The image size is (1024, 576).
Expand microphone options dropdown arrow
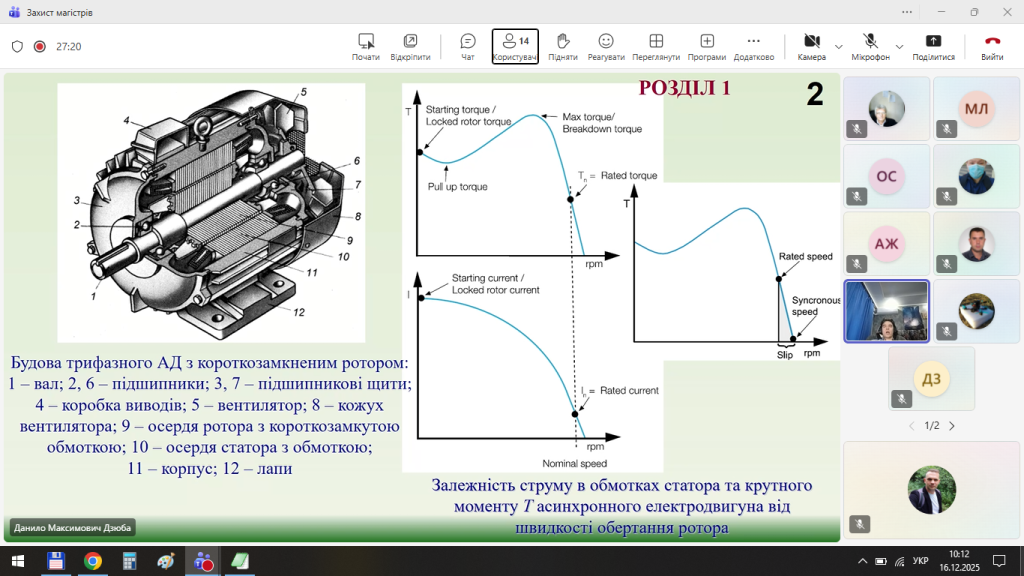tap(899, 46)
